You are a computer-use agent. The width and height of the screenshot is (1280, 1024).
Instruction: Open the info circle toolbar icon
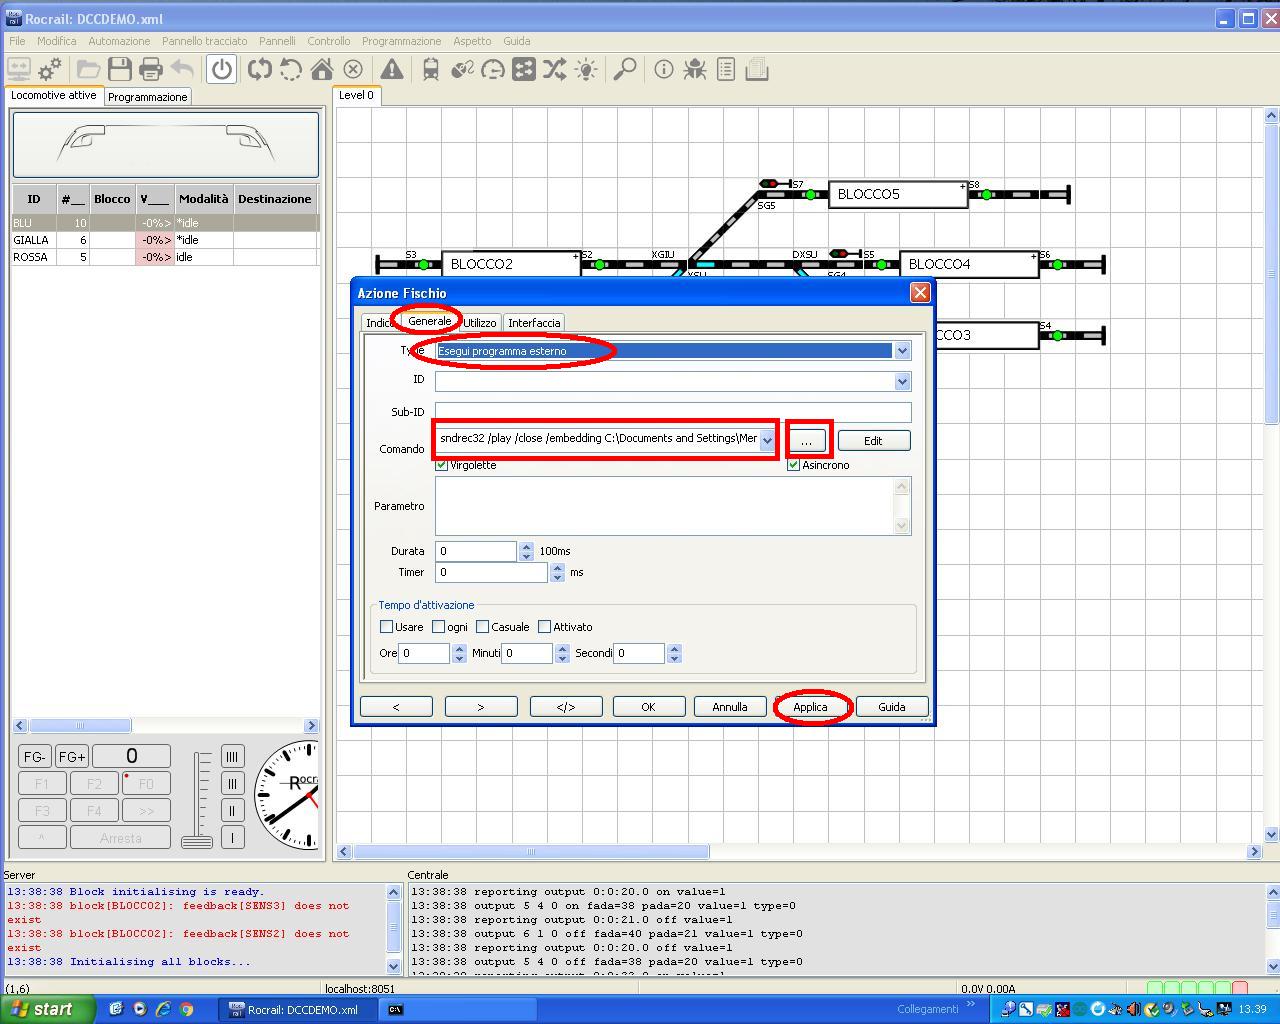pos(664,69)
